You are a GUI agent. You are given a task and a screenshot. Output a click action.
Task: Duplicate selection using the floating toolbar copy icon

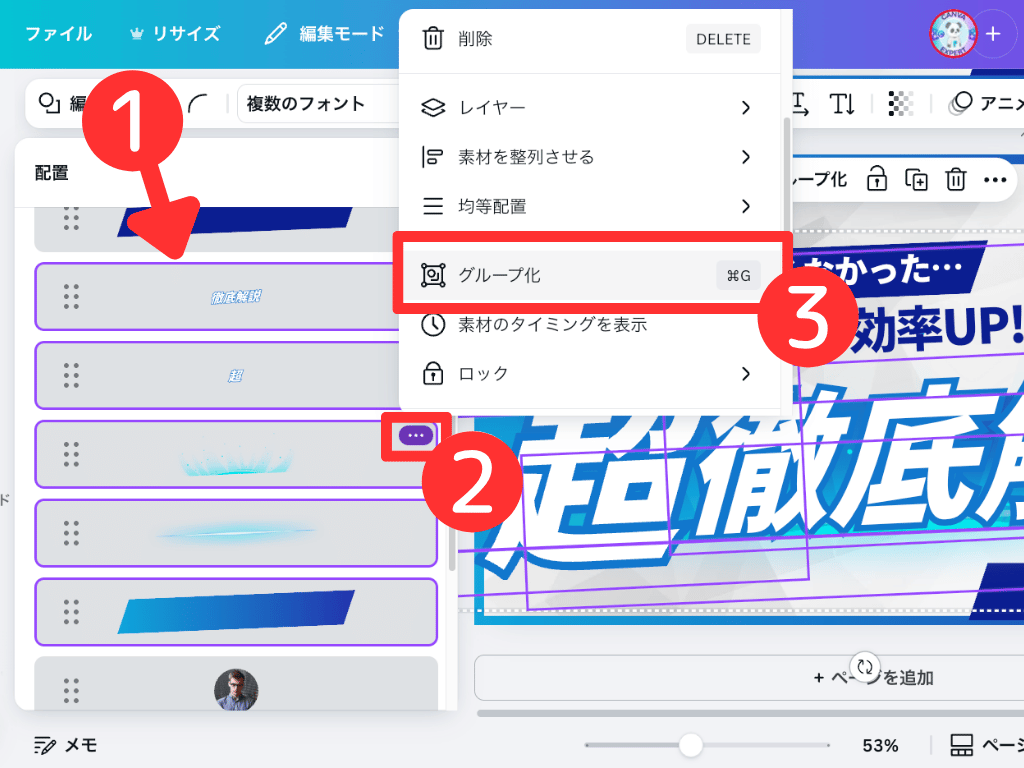(x=916, y=179)
